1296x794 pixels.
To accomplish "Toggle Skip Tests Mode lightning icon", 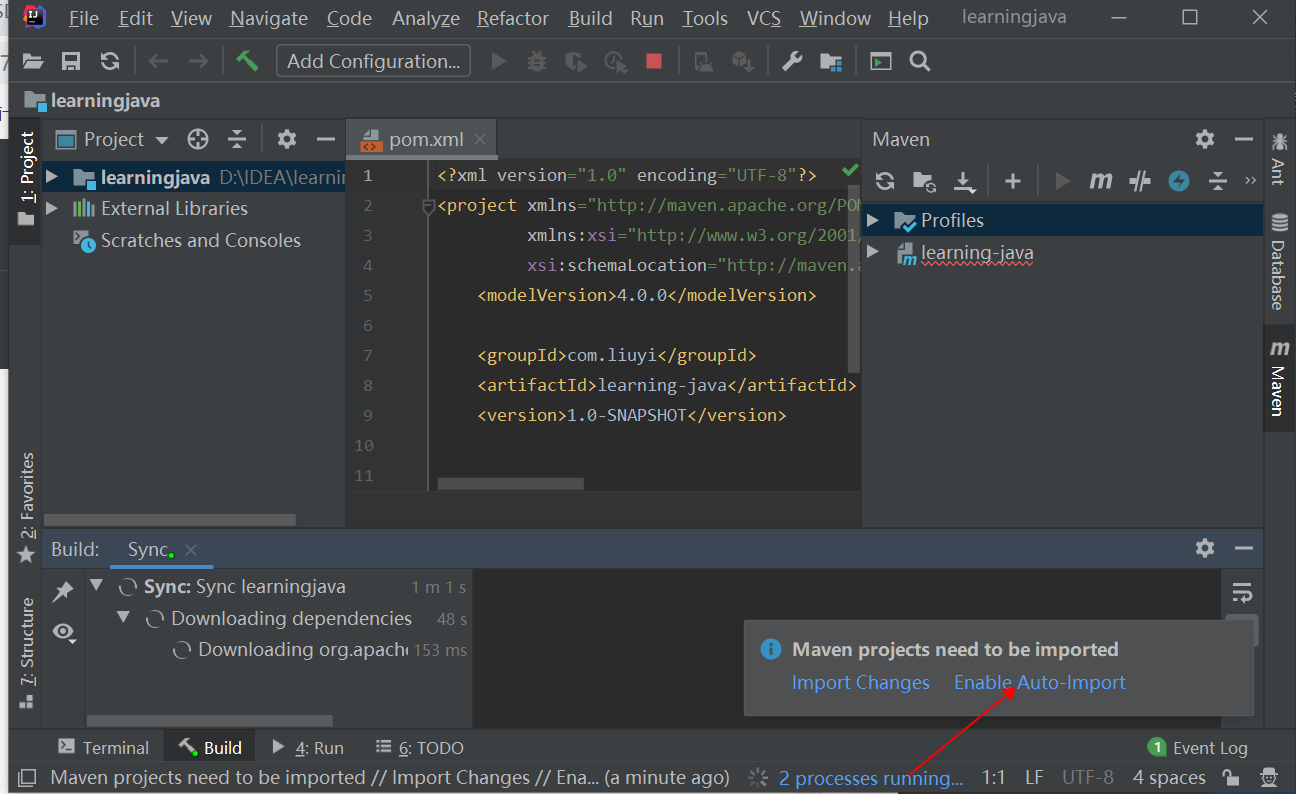I will 1179,181.
